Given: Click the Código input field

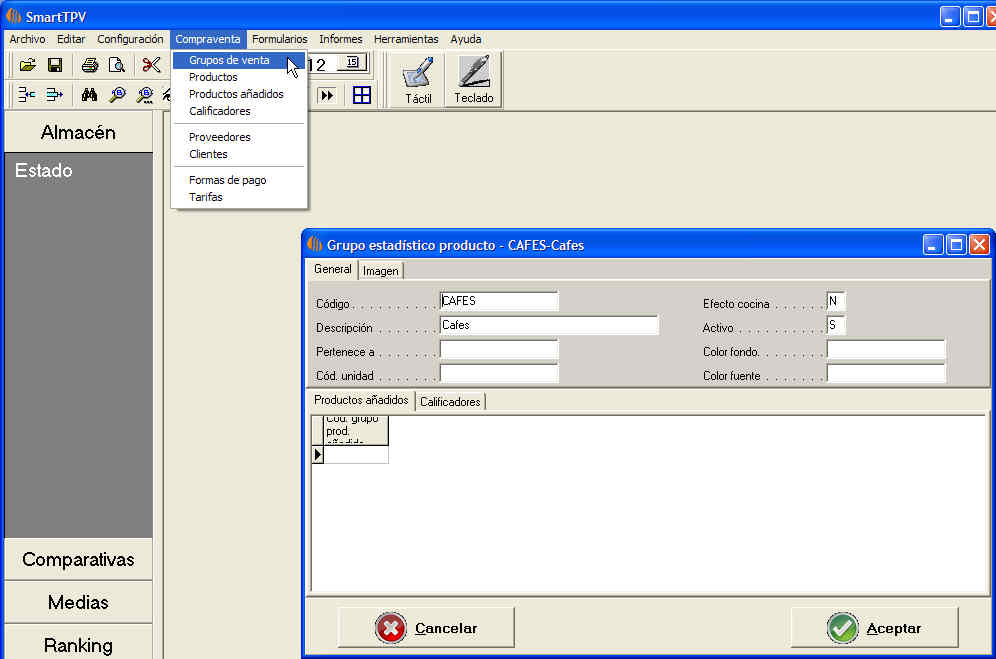Looking at the screenshot, I should [499, 301].
